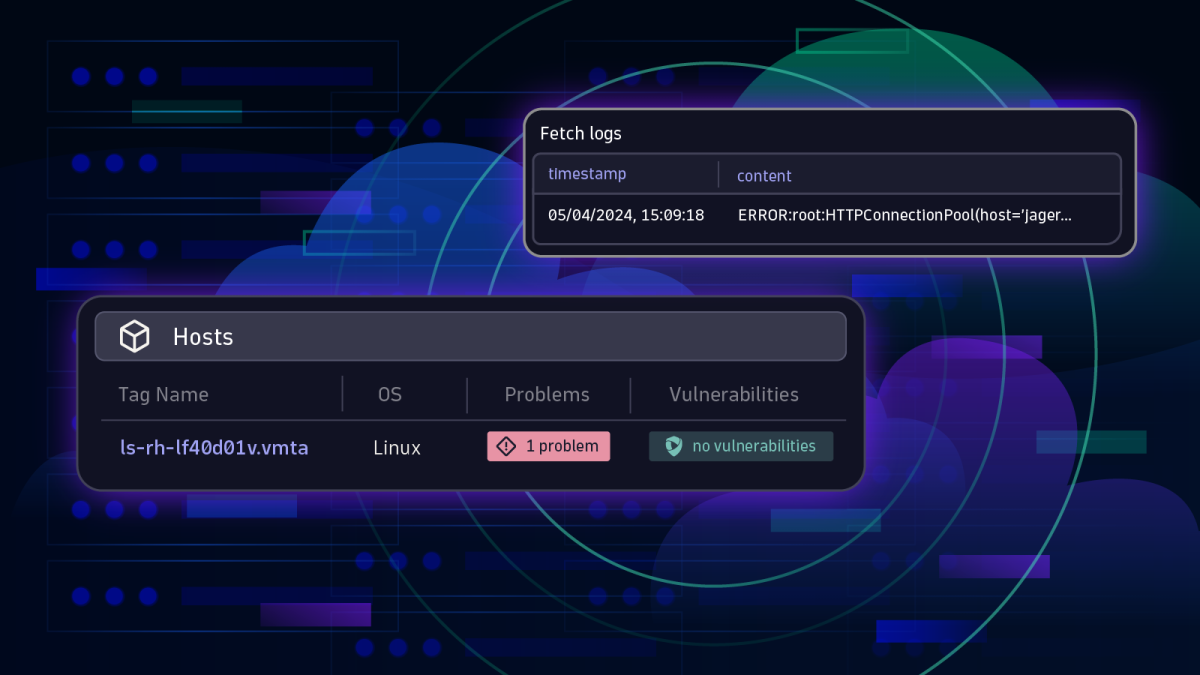Open the ERROR:root:HTTPConnectionPool log entry
The image size is (1200, 675).
coord(904,215)
